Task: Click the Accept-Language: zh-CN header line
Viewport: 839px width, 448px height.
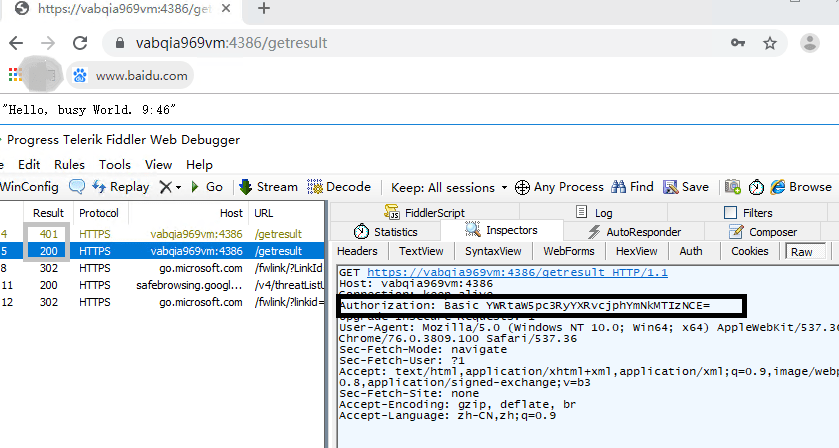Action: (x=447, y=415)
